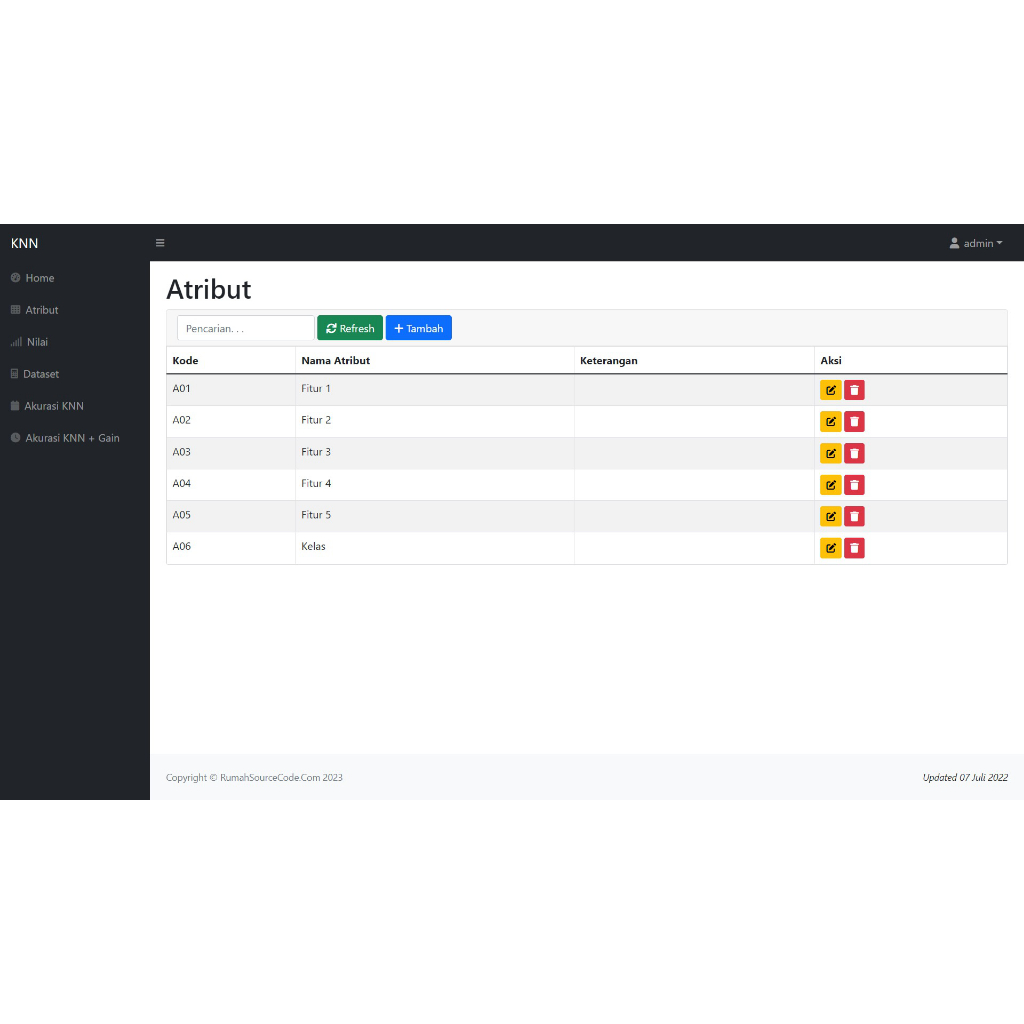The height and width of the screenshot is (1024, 1024).
Task: Focus the Pencarian search field
Action: point(246,328)
